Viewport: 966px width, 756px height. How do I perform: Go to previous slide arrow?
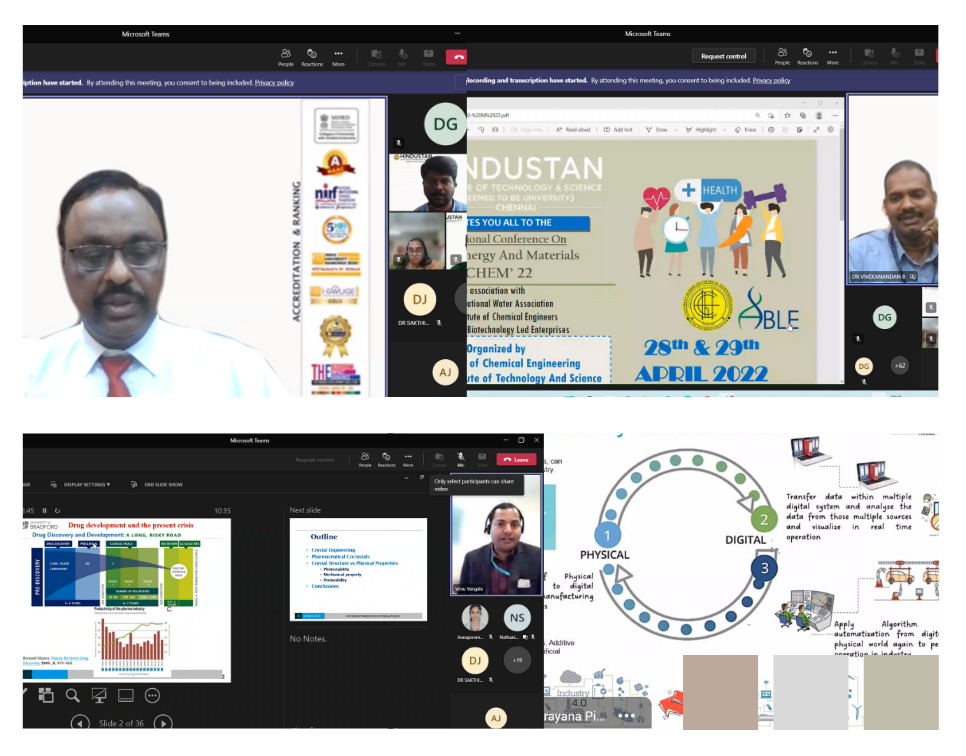point(80,722)
